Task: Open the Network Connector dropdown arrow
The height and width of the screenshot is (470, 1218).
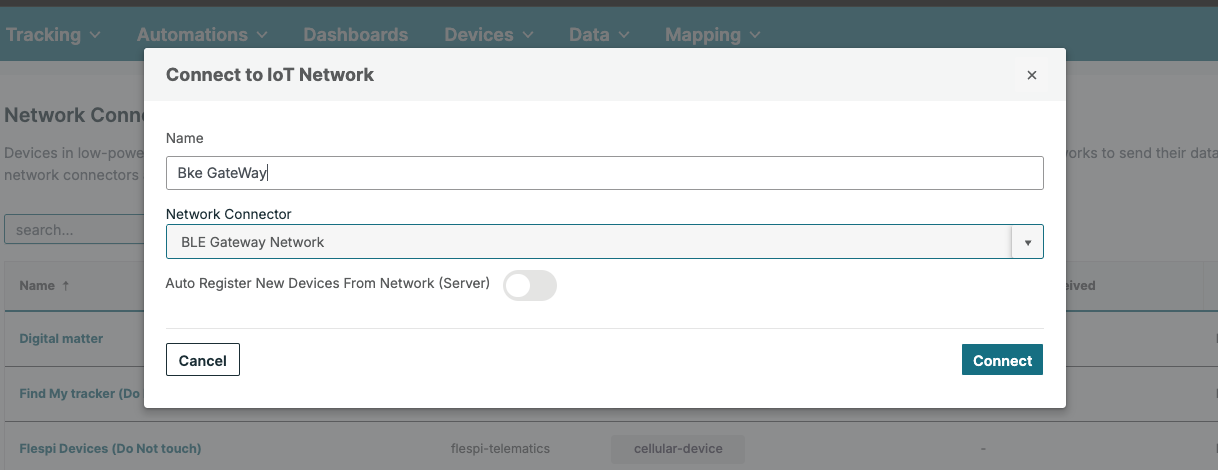Action: [x=1027, y=242]
